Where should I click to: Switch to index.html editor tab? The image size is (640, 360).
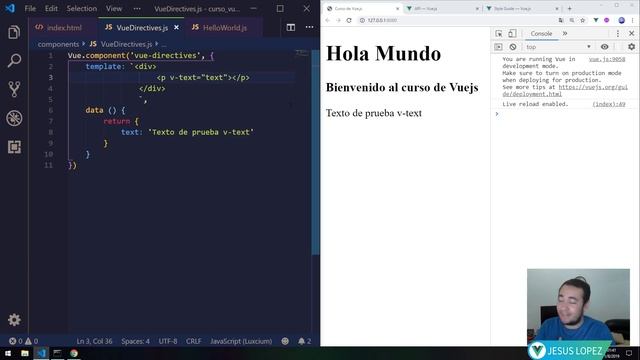63,27
